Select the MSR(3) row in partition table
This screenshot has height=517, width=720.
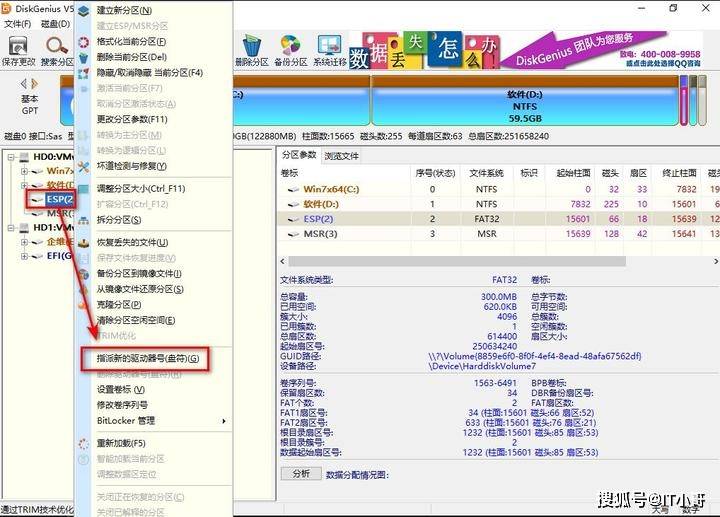coord(498,234)
